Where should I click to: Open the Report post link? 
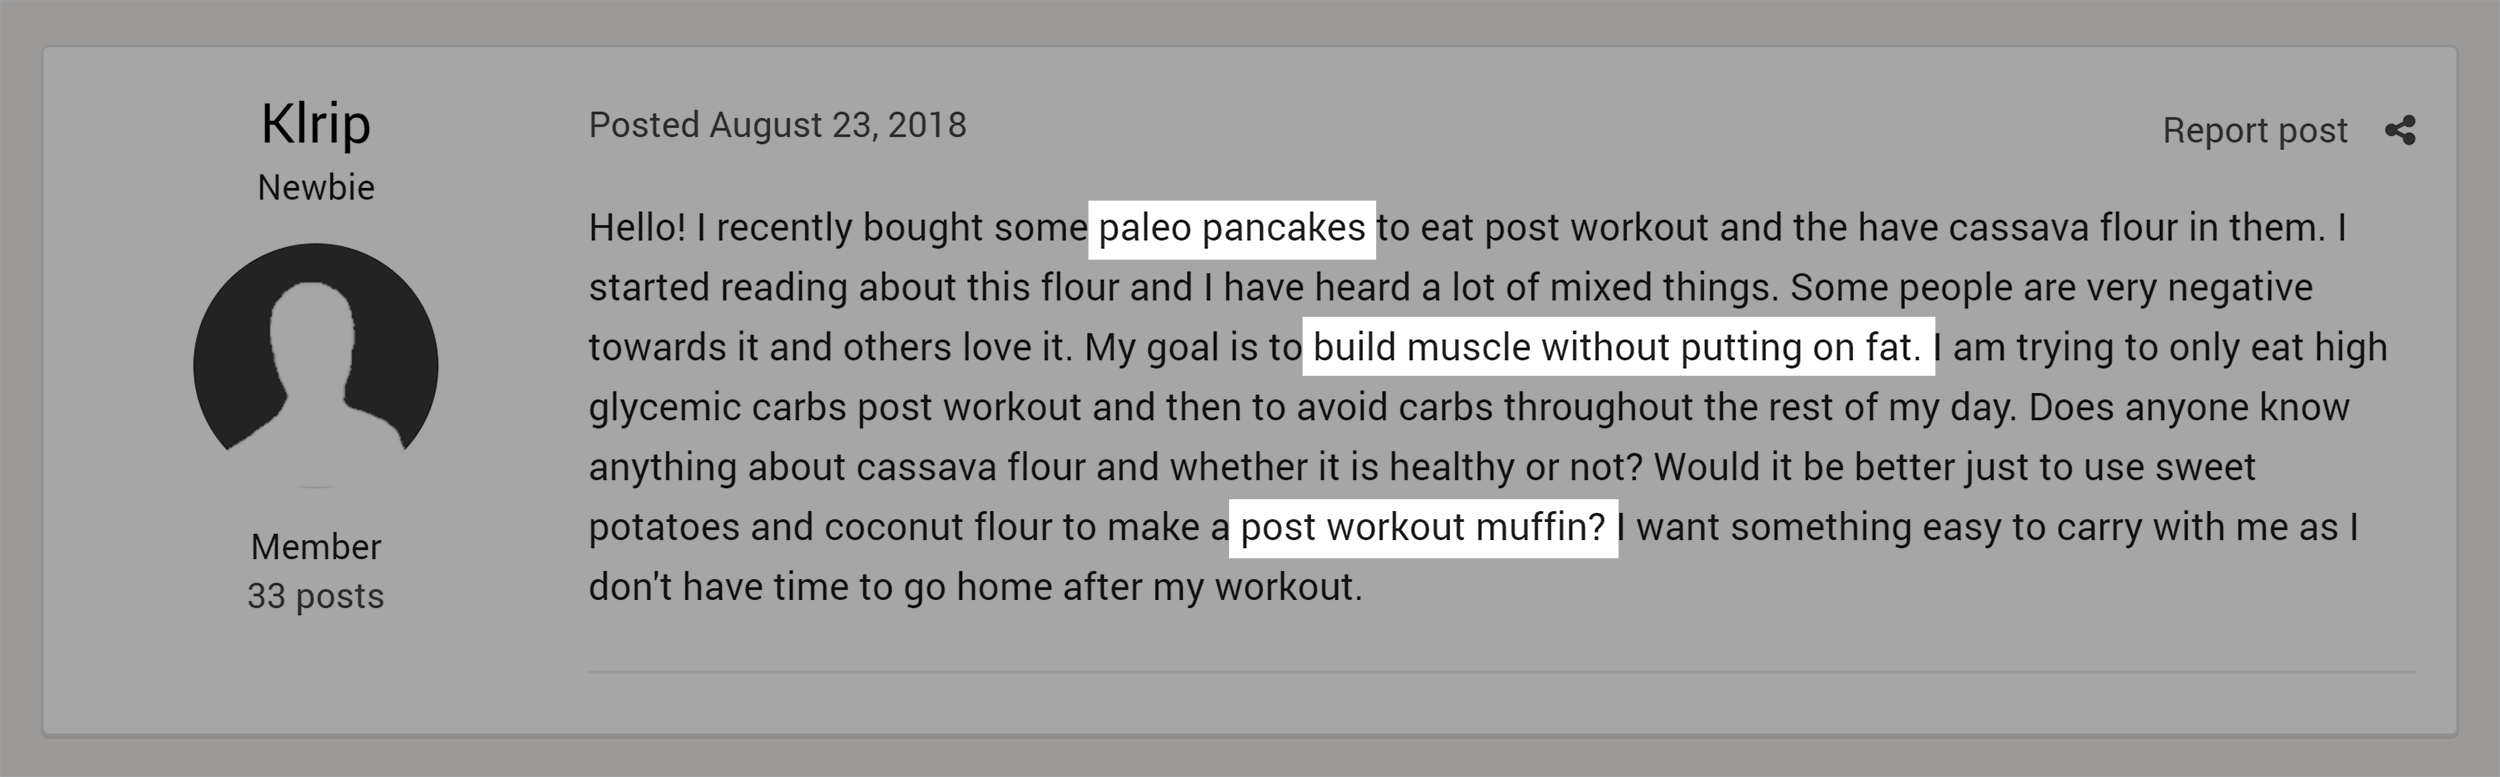click(x=2254, y=130)
